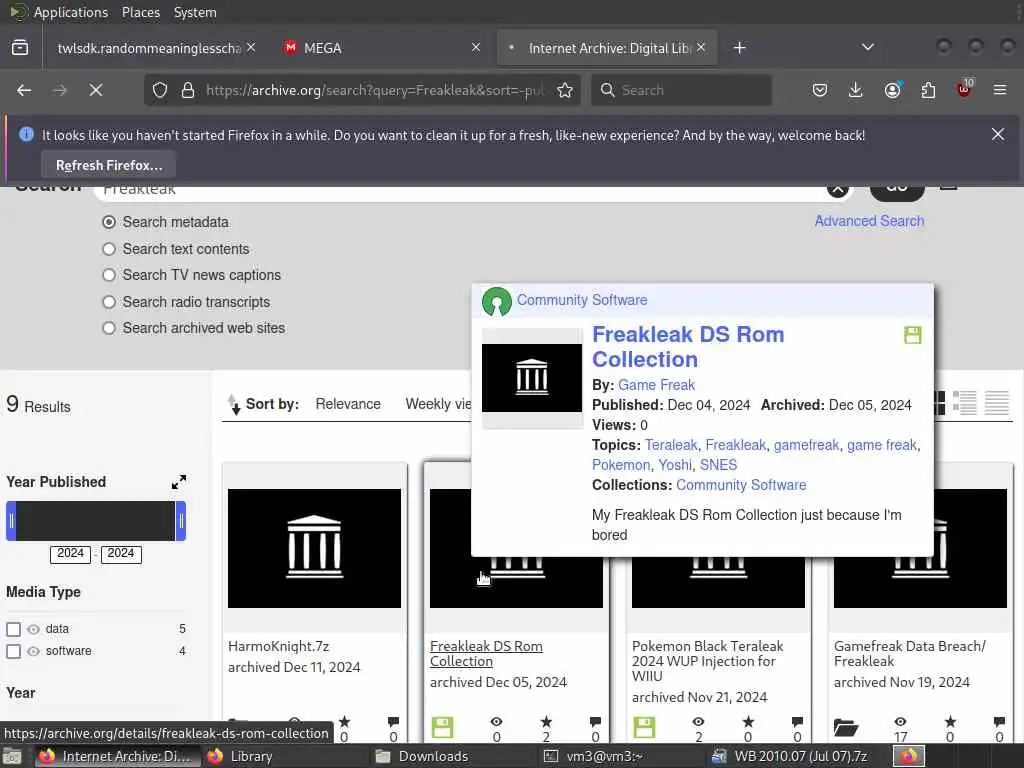1024x768 pixels.
Task: Click the start year 2024 field
Action: click(x=71, y=554)
